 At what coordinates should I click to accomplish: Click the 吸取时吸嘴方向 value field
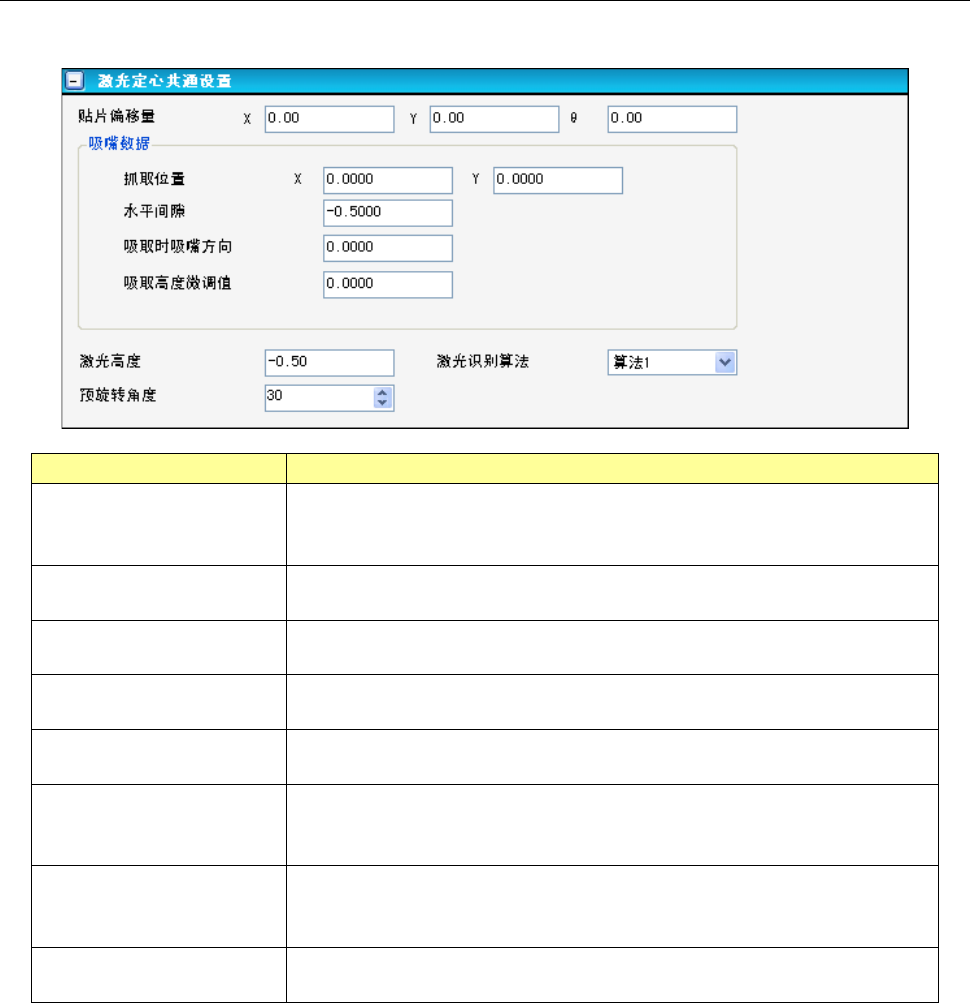point(388,248)
